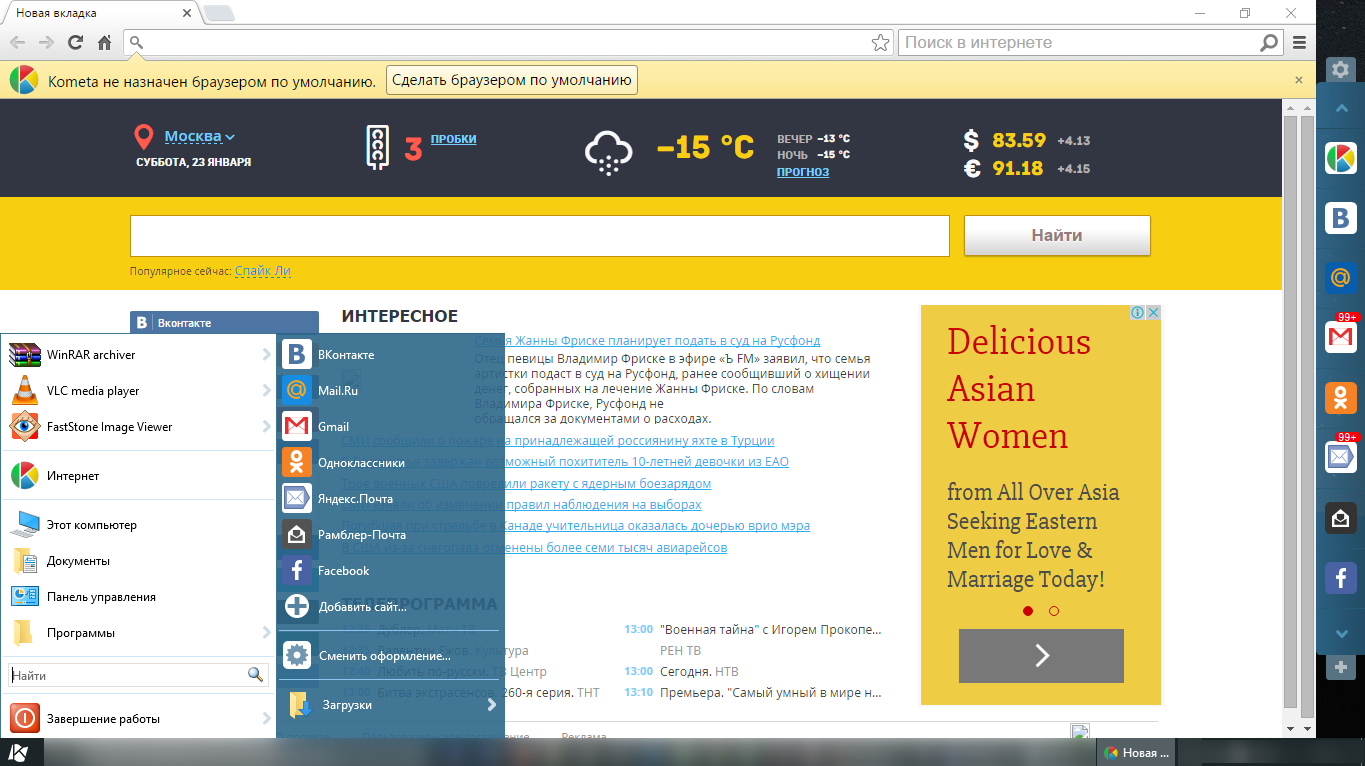The height and width of the screenshot is (766, 1365).
Task: Open Mail.Ru in the start menu sites list
Action: click(390, 391)
